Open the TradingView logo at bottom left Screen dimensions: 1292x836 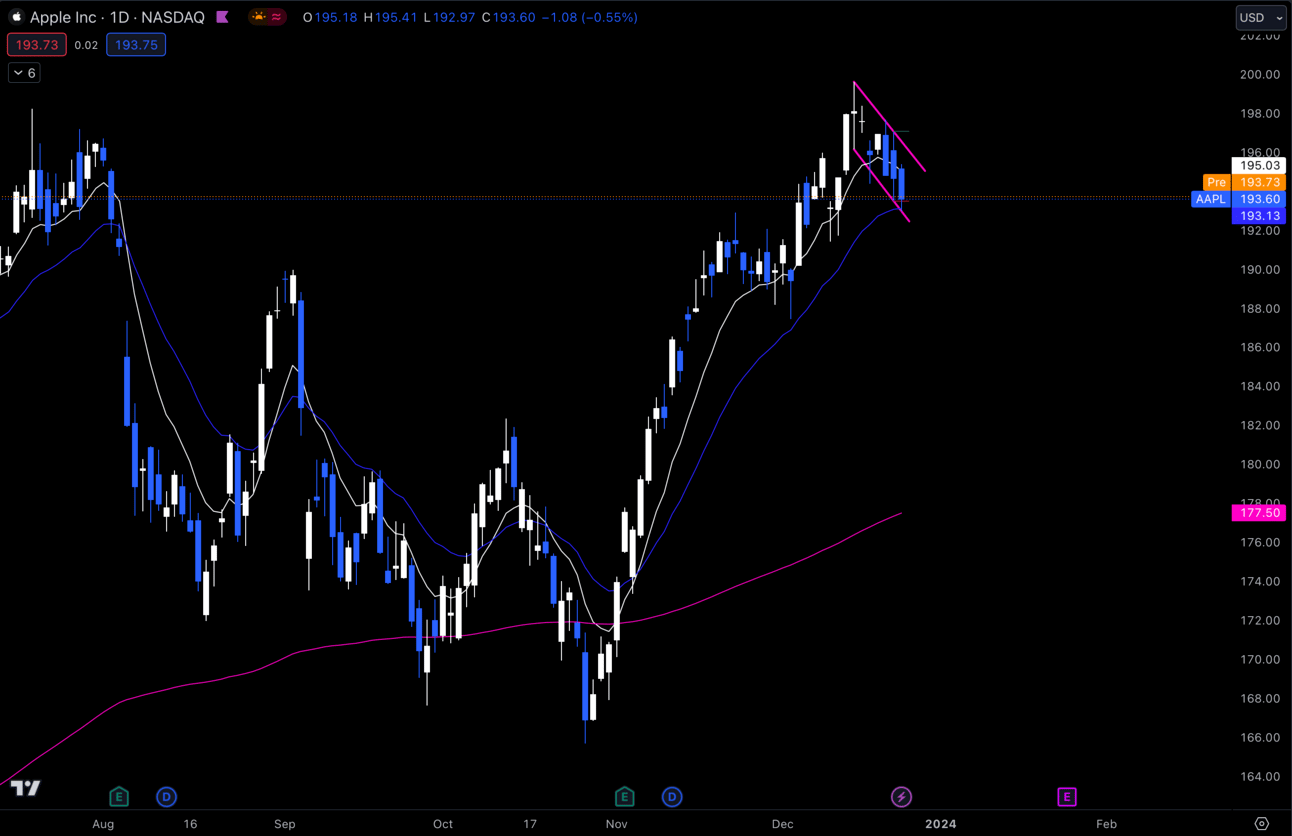(25, 788)
